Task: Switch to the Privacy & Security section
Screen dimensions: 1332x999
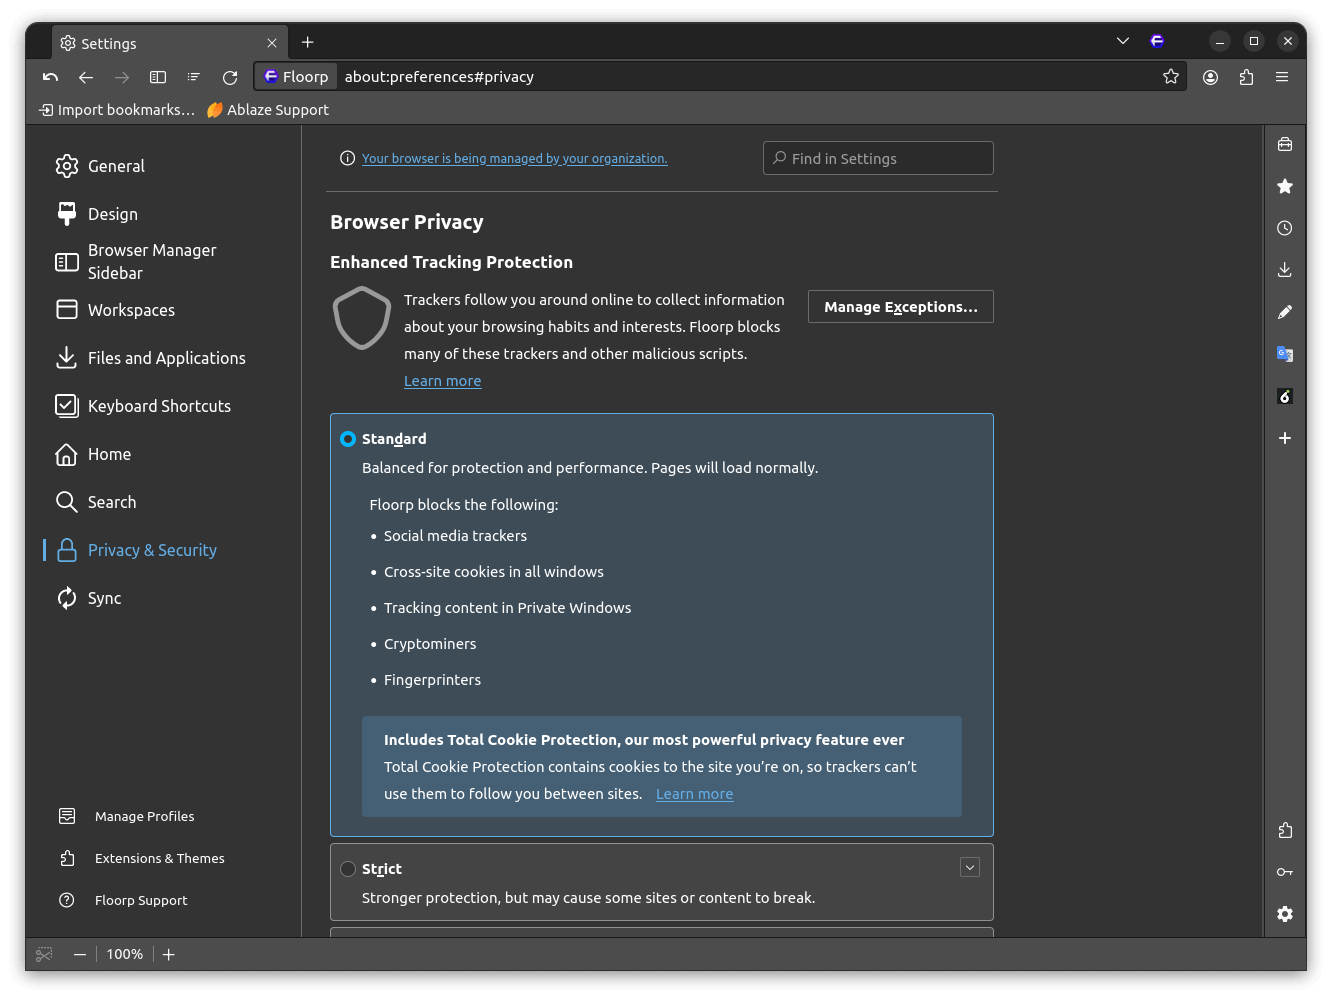Action: 152,549
